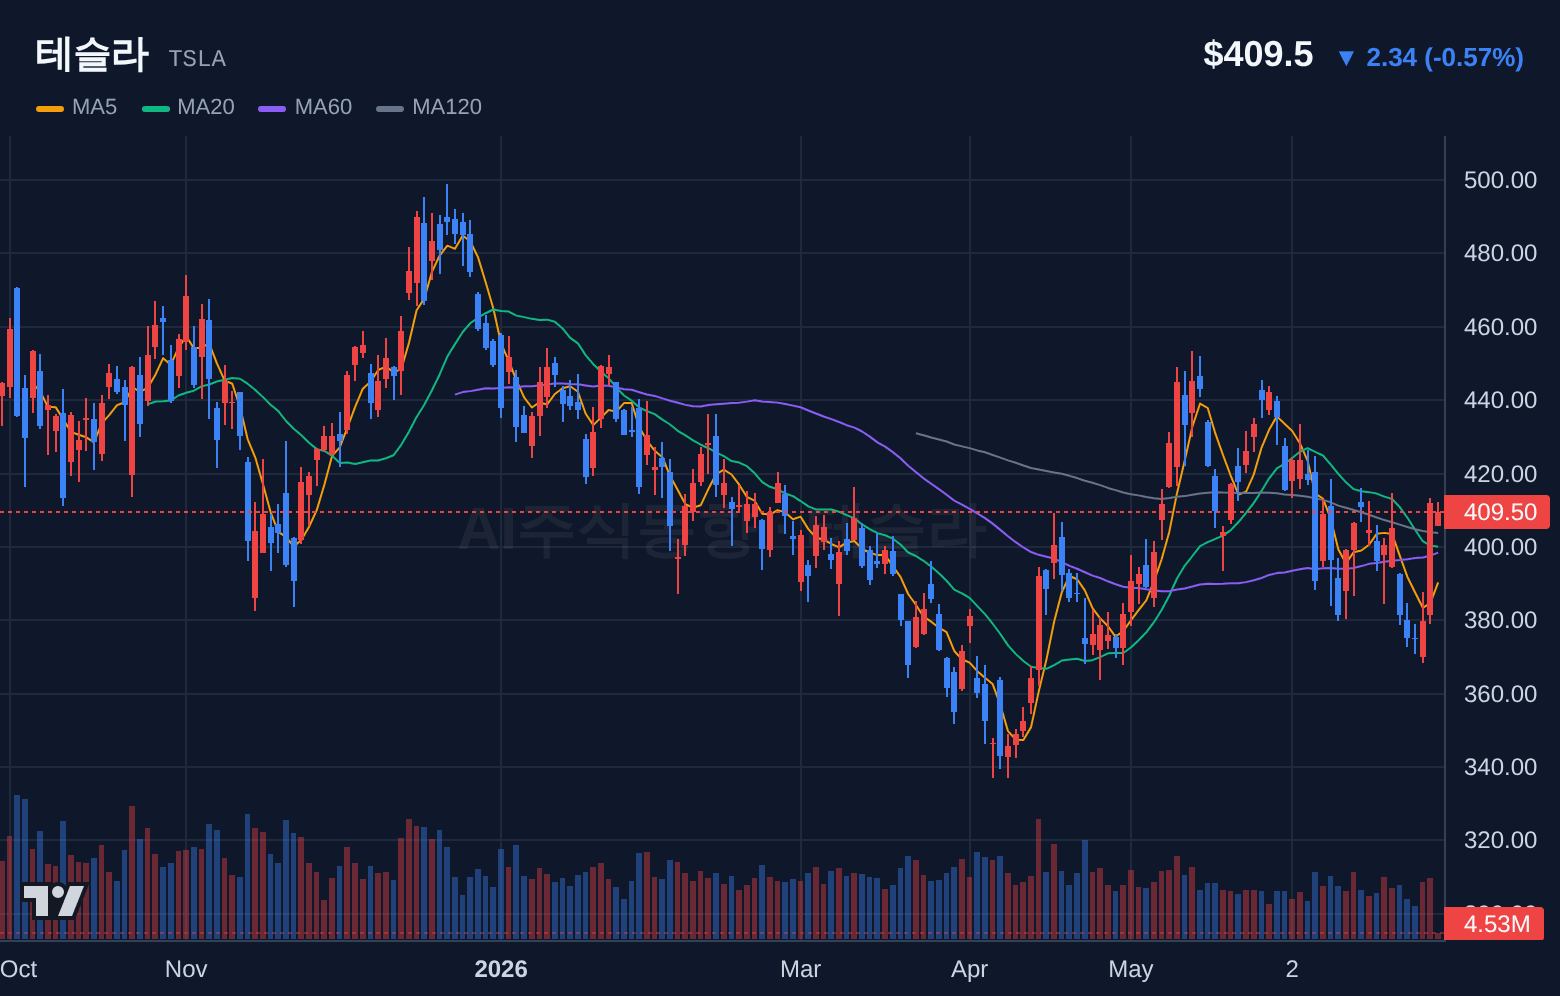Click the 460.00 price axis label
This screenshot has width=1560, height=996.
click(x=1500, y=327)
